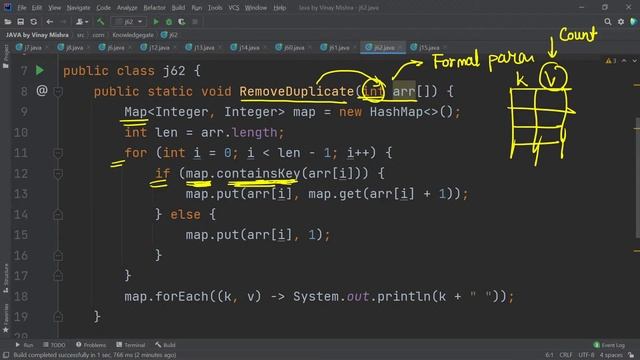The width and height of the screenshot is (640, 360).
Task: Open the Build tool window button
Action: (165, 345)
